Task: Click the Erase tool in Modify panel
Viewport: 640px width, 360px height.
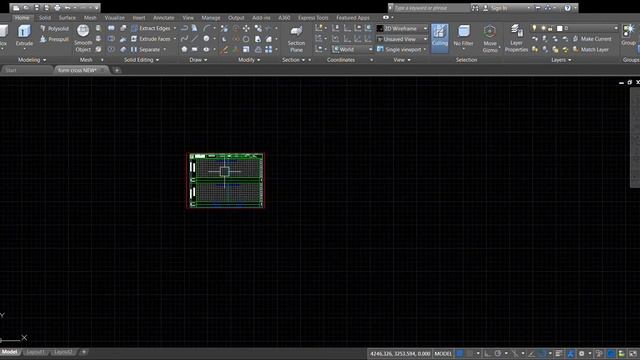Action: (224, 49)
